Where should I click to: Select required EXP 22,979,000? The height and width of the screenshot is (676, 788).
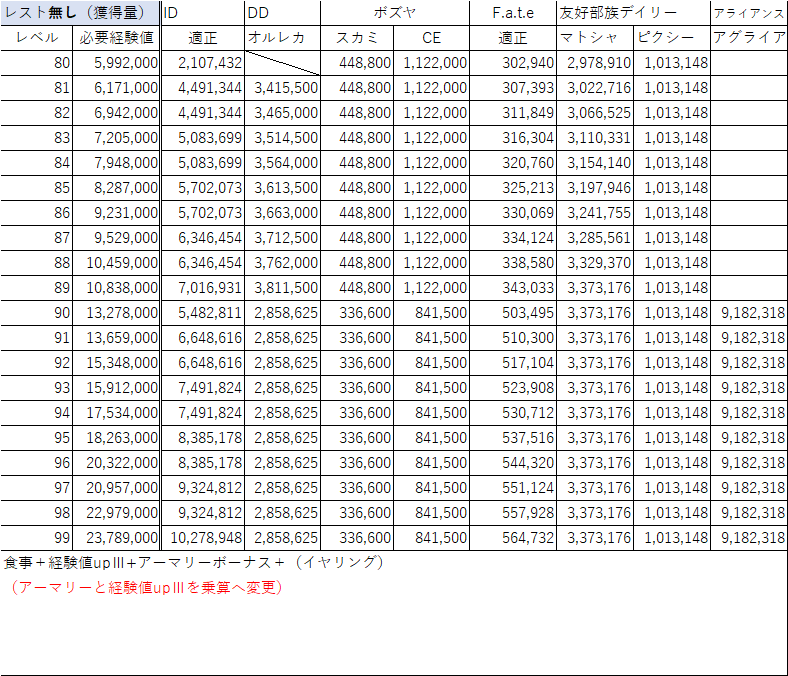pos(116,513)
